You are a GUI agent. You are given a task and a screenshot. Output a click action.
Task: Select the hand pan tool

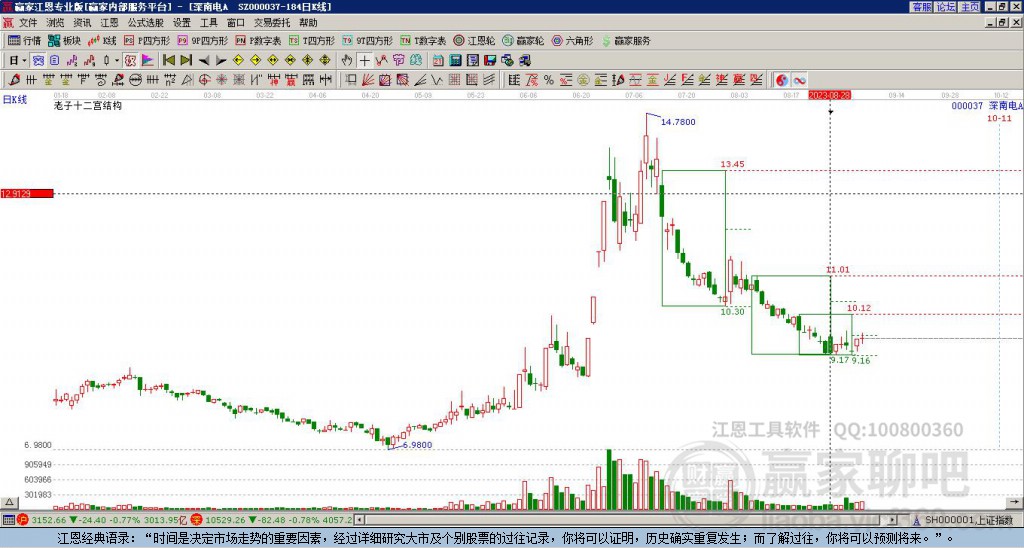tap(347, 60)
